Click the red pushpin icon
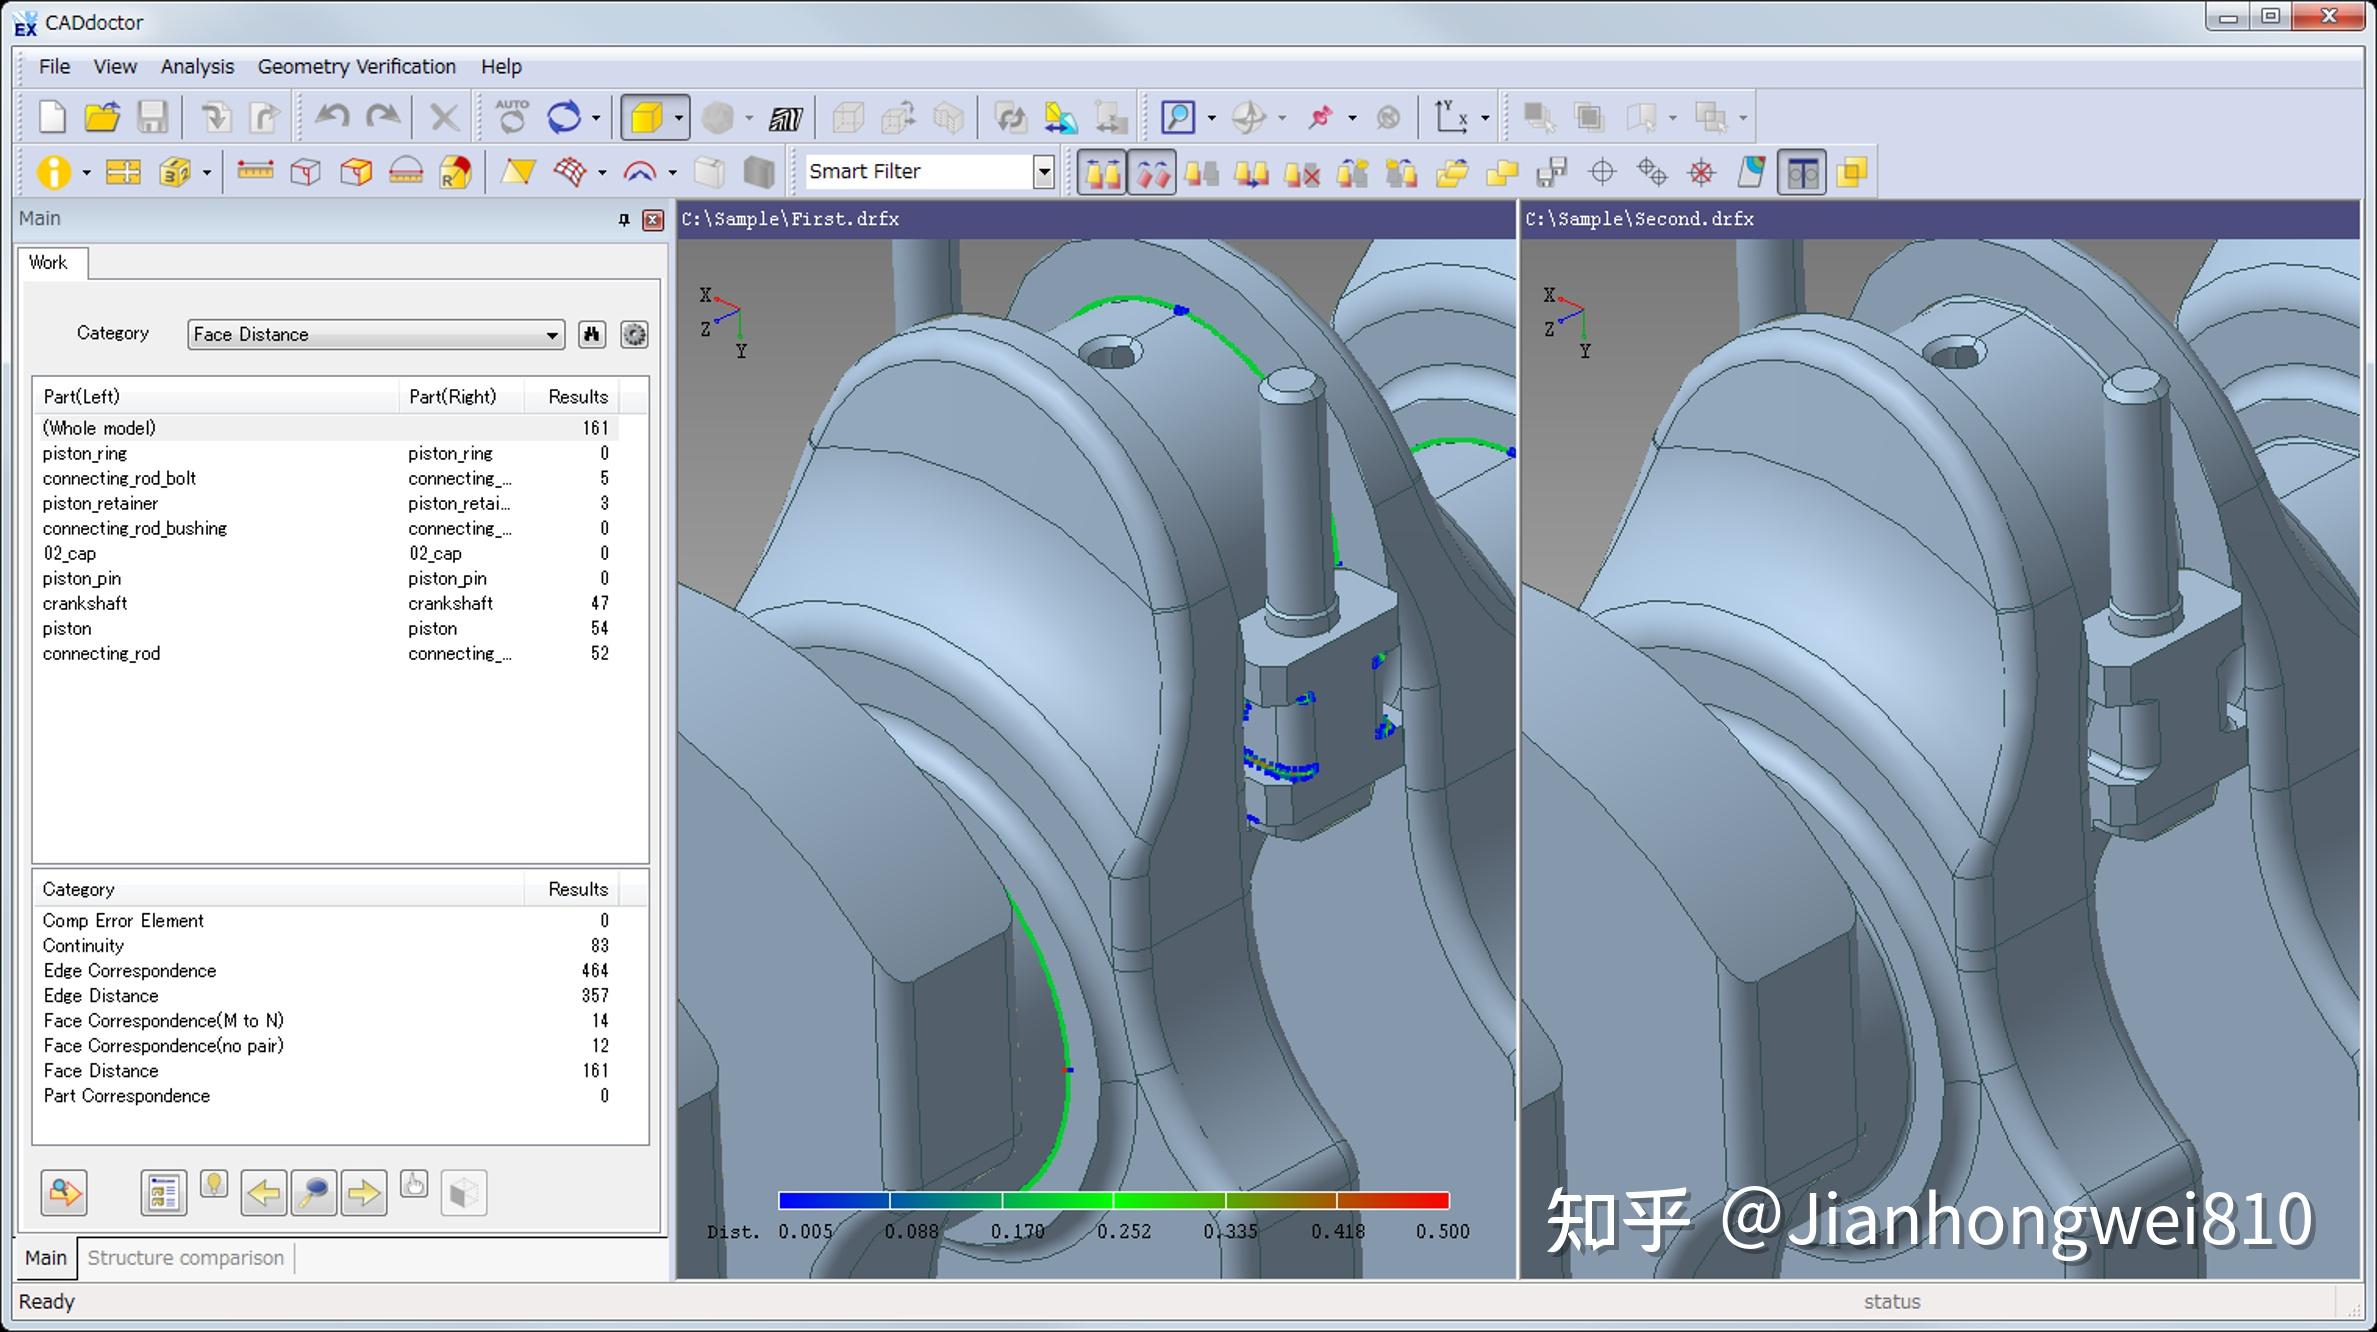 1320,118
